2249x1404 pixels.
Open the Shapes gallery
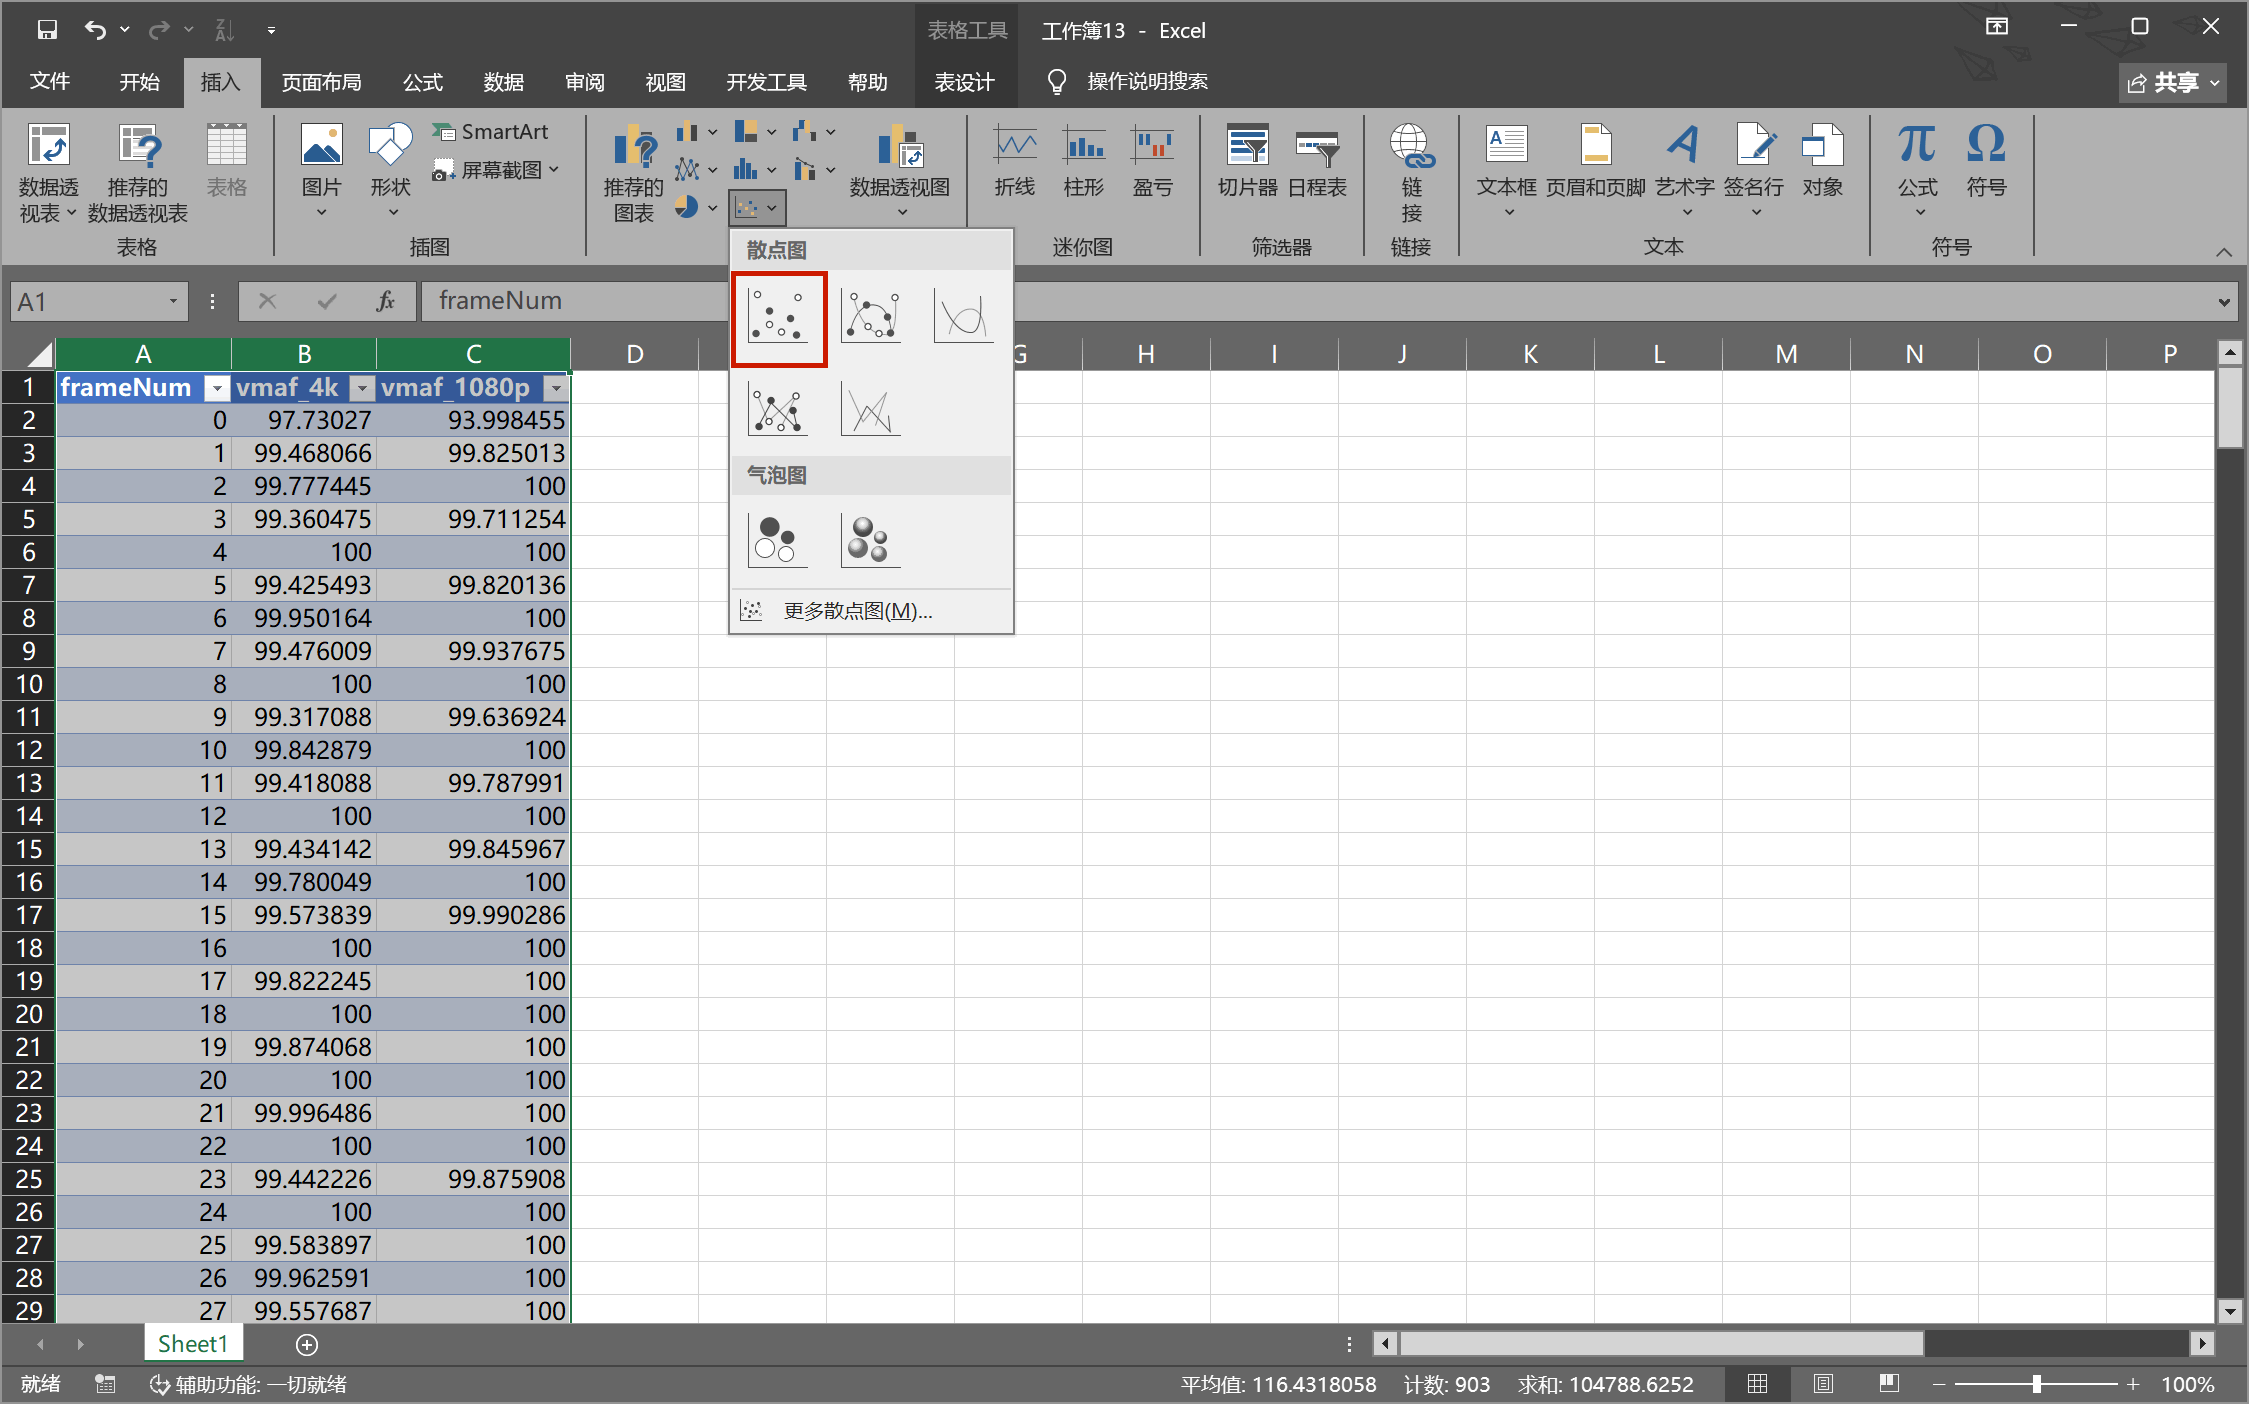coord(390,170)
